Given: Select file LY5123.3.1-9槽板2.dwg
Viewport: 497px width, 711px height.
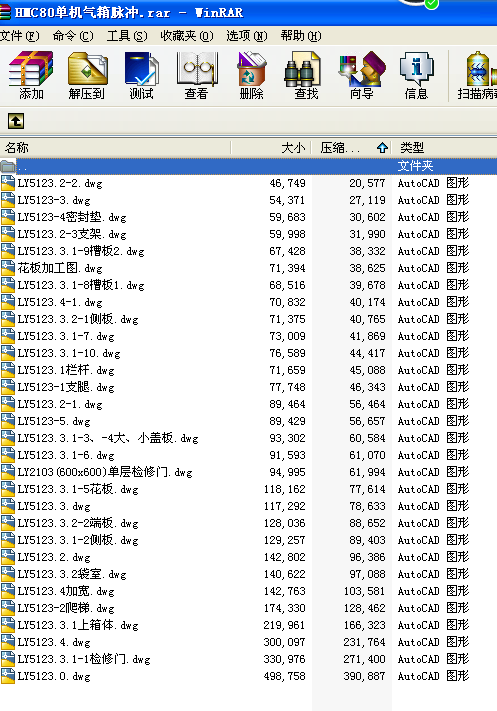Looking at the screenshot, I should (x=81, y=251).
